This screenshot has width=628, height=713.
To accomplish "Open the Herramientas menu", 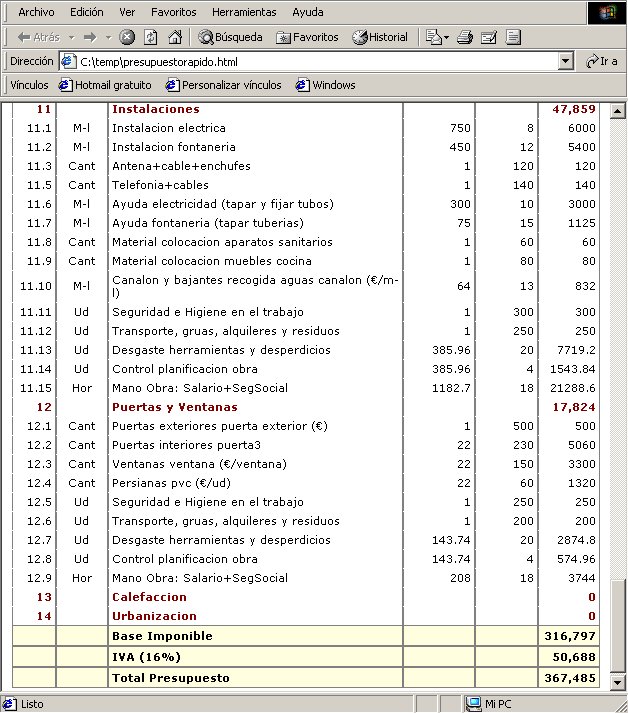I will click(244, 12).
